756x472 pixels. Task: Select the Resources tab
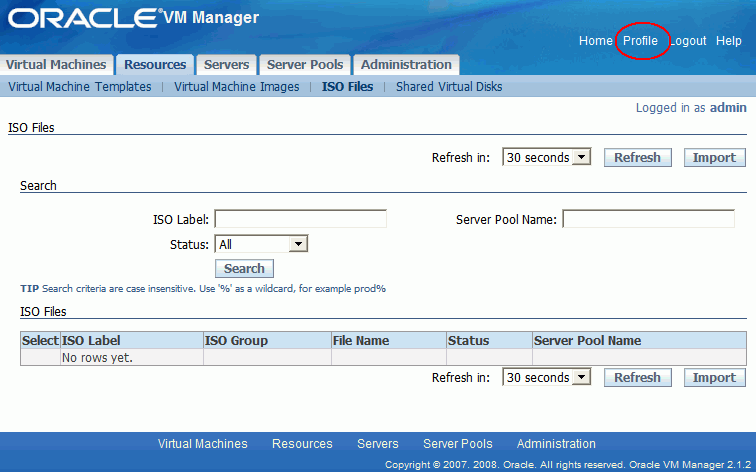[x=155, y=65]
